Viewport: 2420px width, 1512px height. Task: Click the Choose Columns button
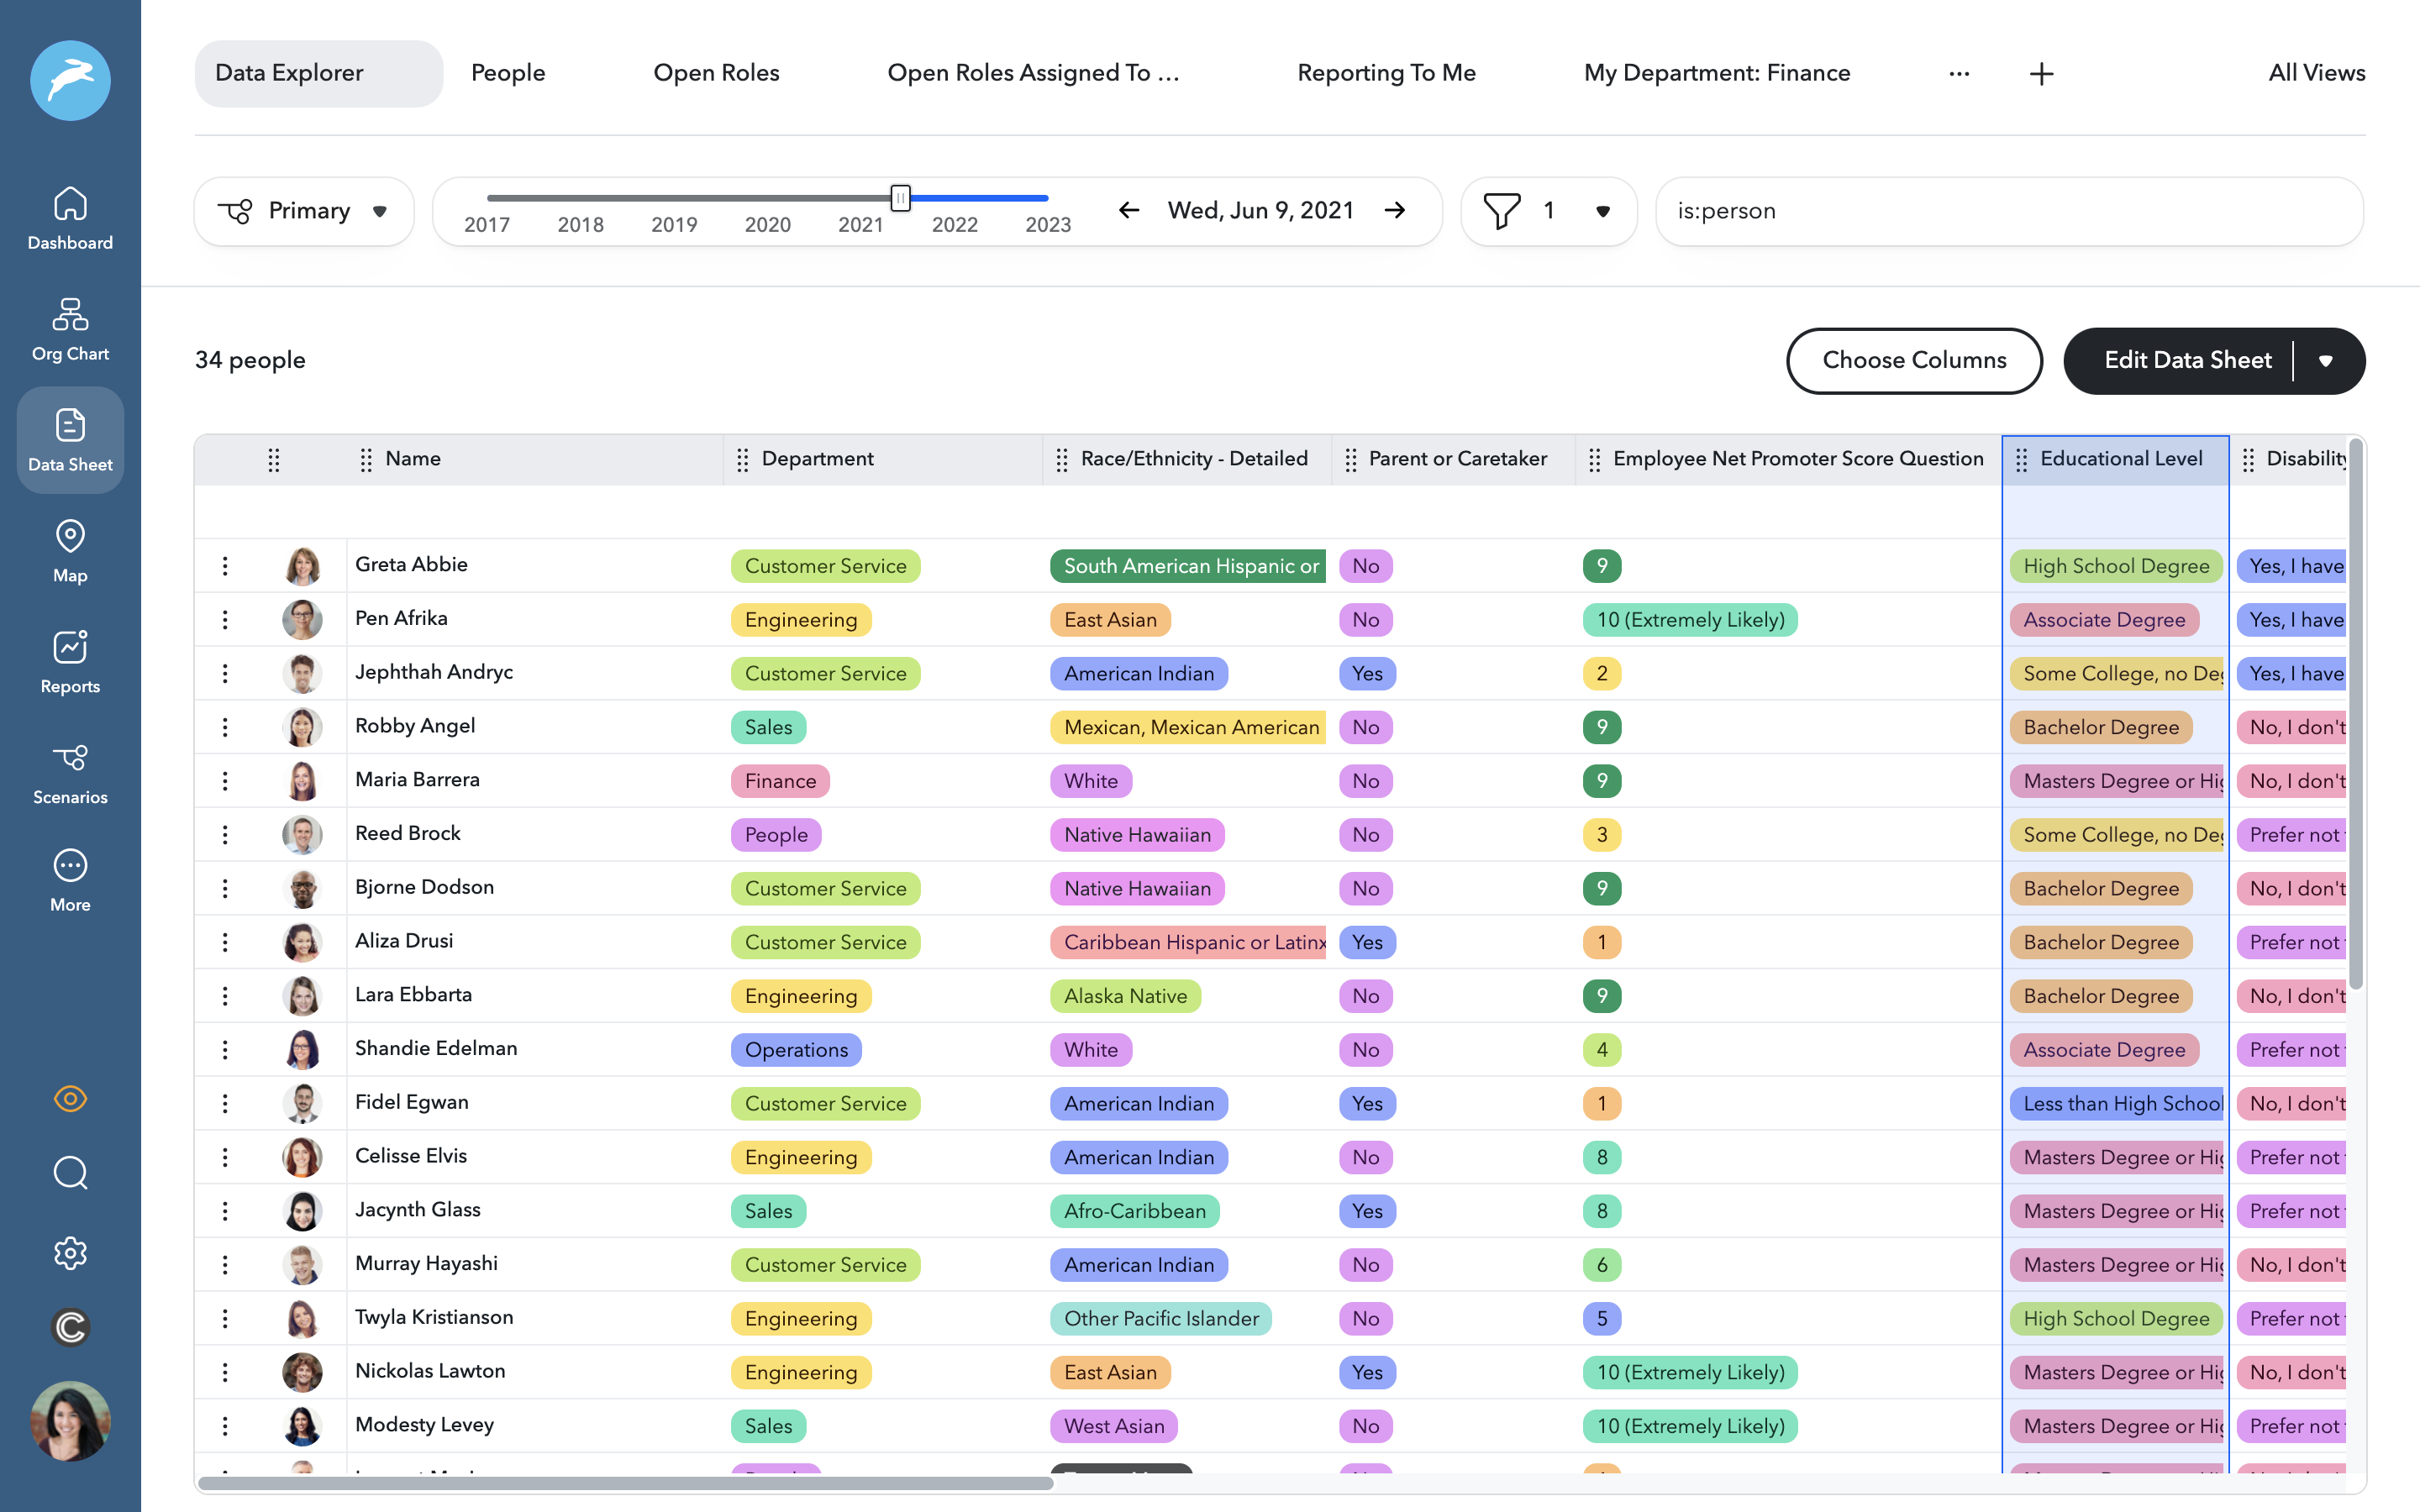(1913, 361)
